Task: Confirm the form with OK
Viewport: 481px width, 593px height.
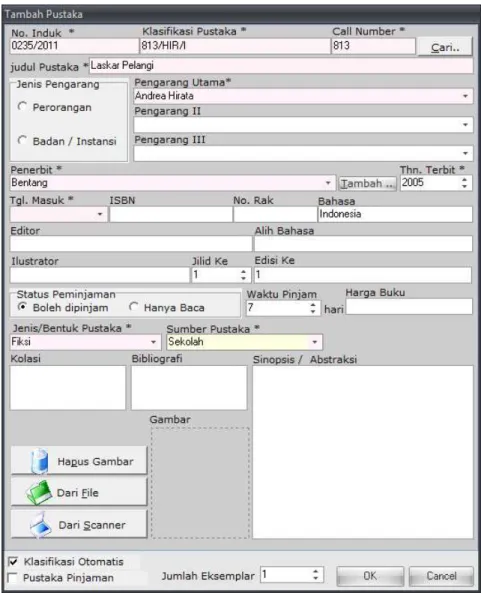Action: point(370,576)
